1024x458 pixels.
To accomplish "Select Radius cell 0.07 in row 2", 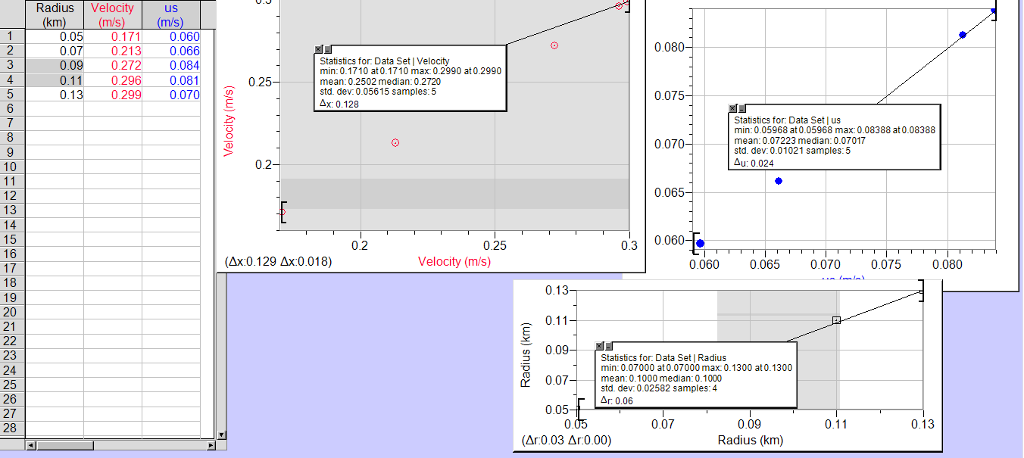I will 55,51.
